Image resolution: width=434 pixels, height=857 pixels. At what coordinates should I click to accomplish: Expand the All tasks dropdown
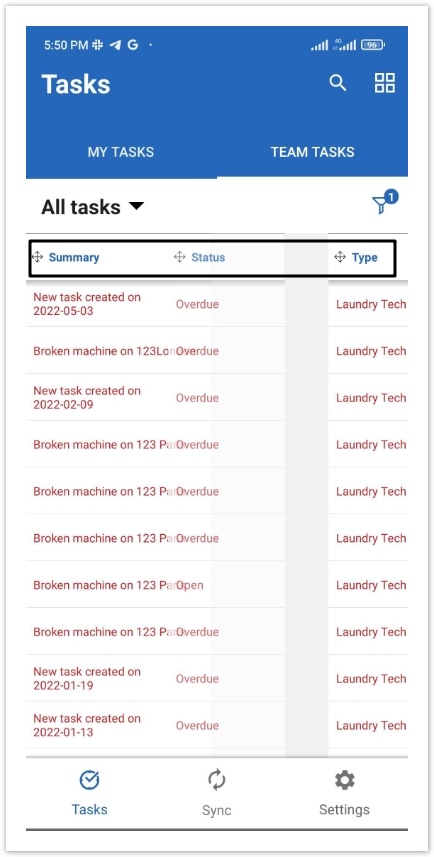click(93, 207)
